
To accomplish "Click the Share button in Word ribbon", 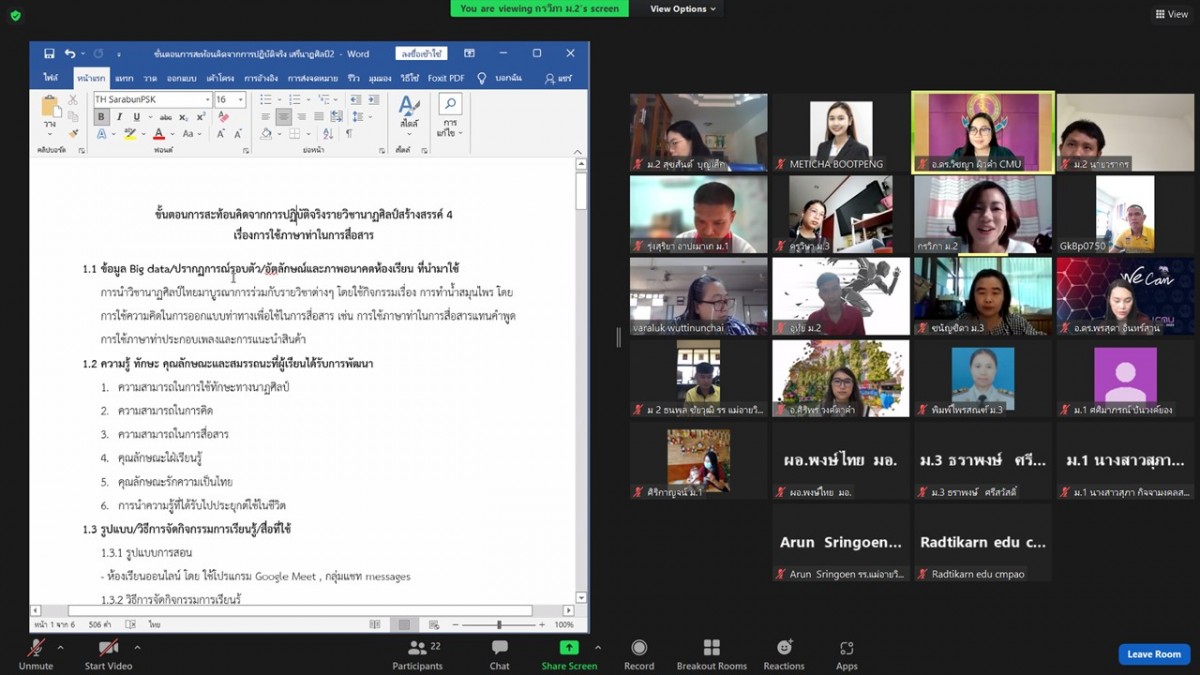I will tap(559, 79).
